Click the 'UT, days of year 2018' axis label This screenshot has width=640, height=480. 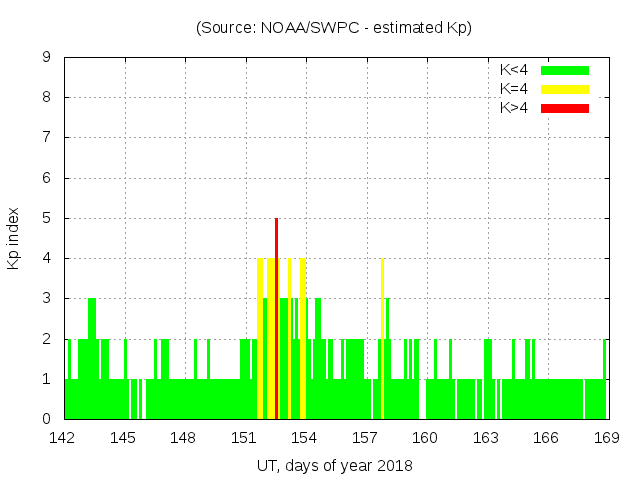(334, 465)
